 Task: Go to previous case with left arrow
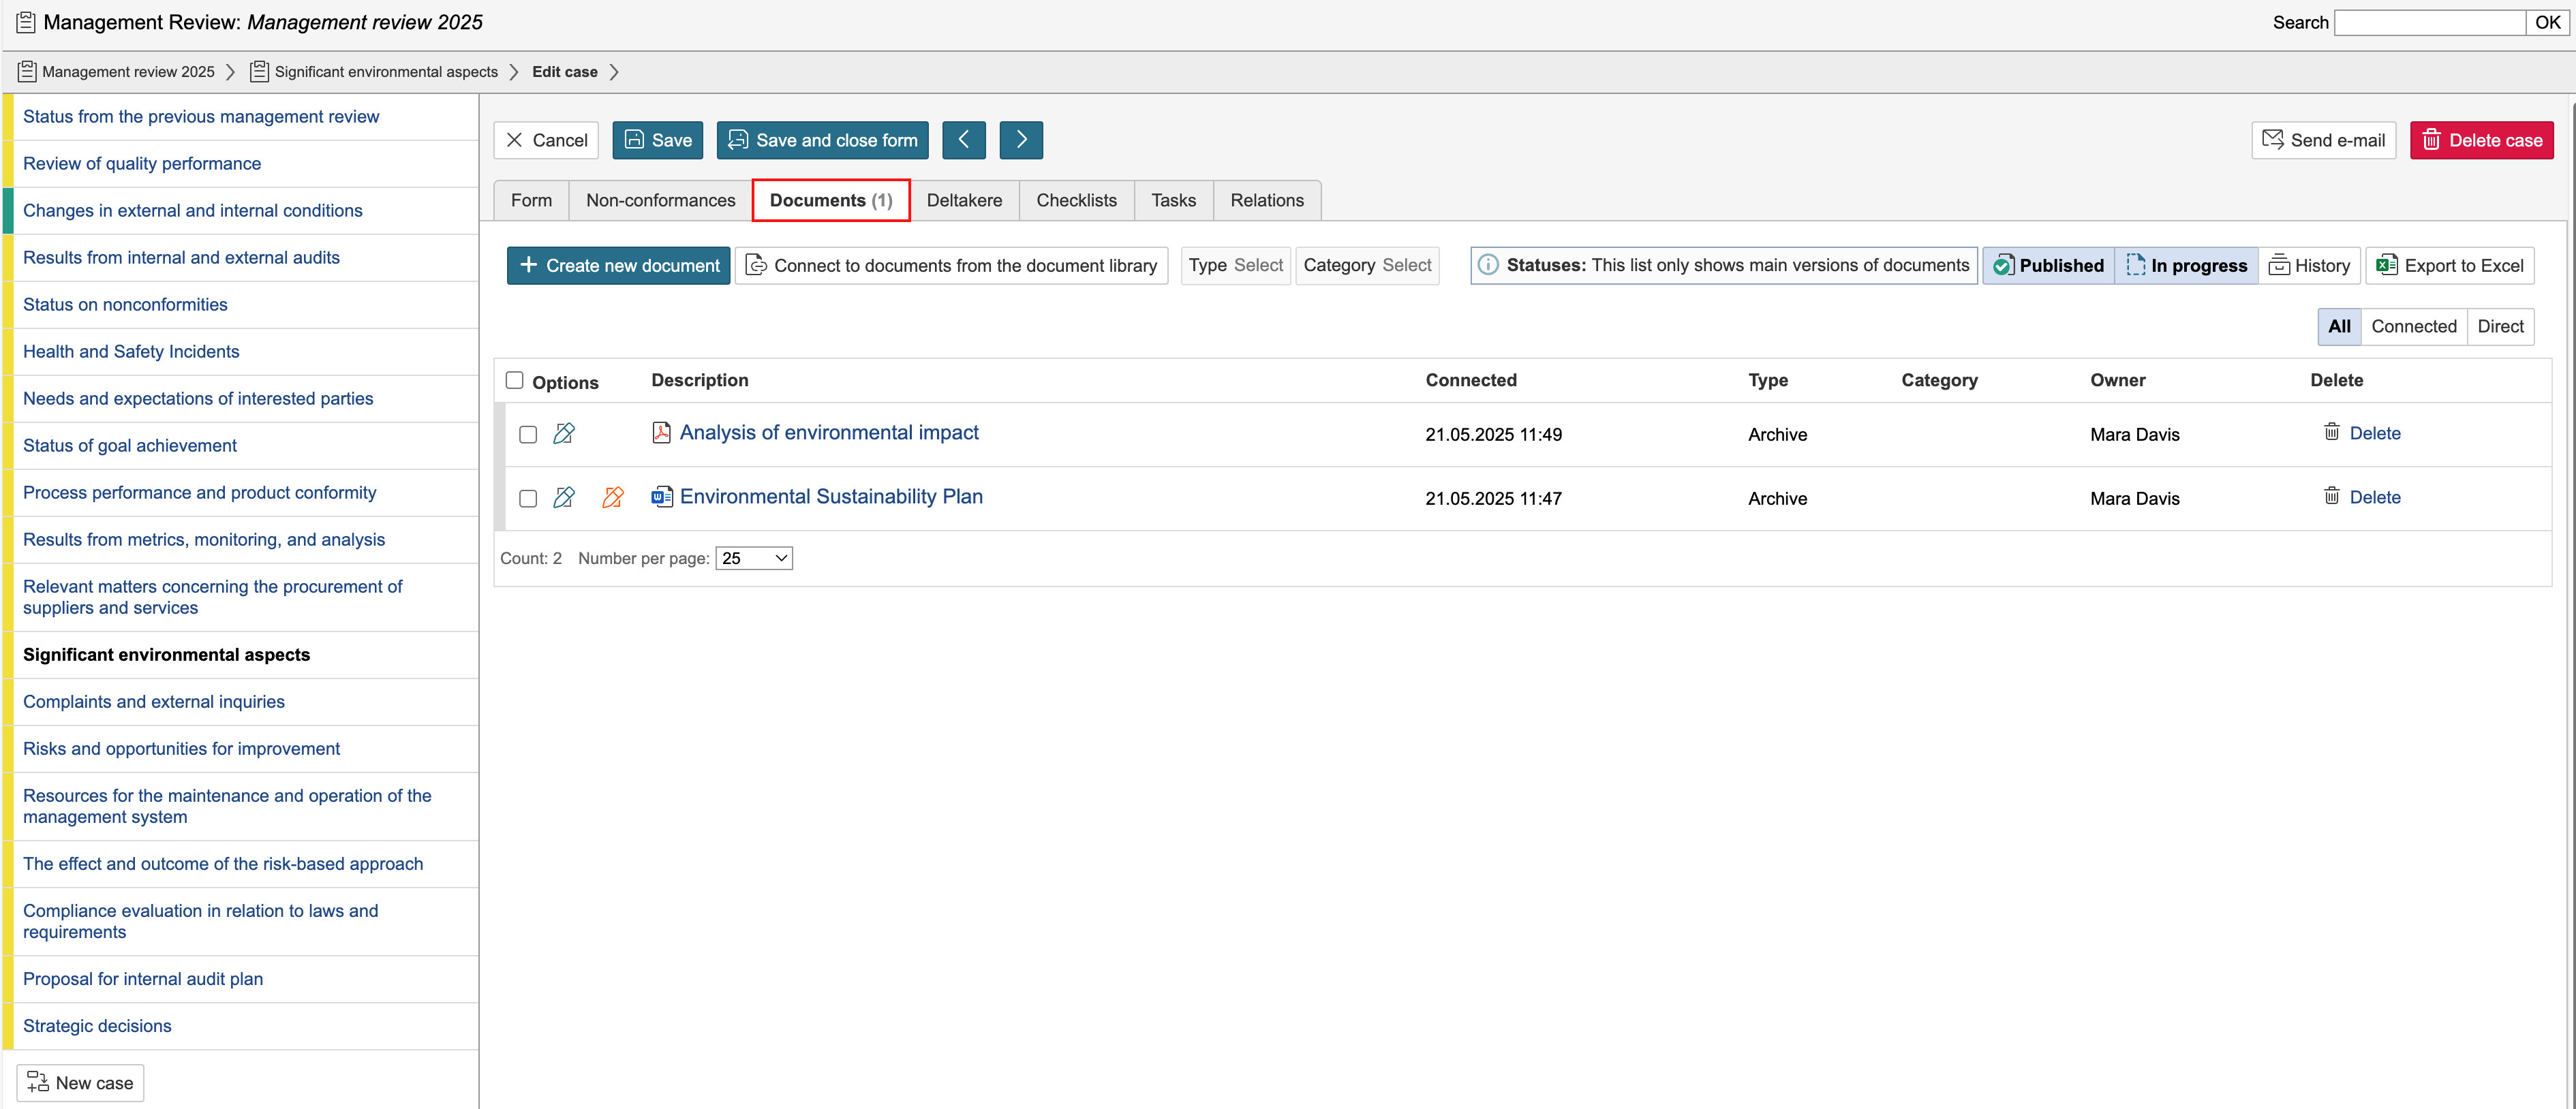pos(963,140)
